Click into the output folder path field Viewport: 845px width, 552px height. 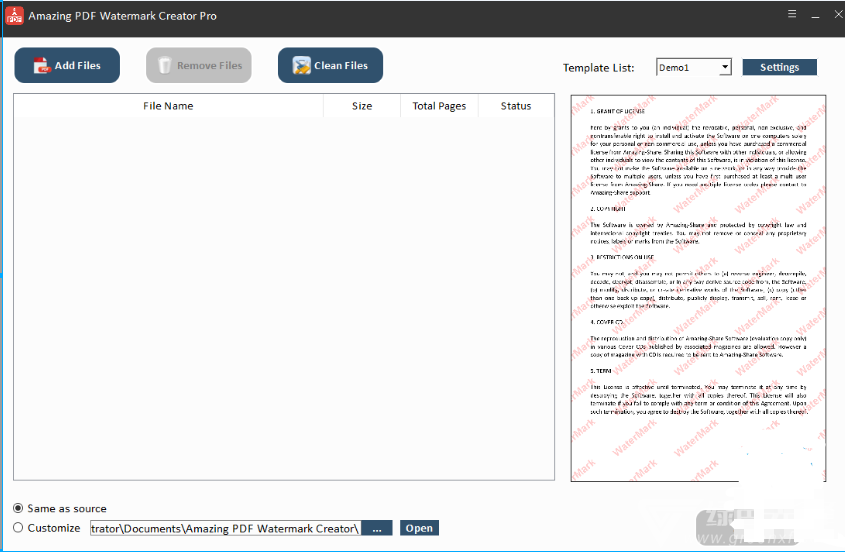tap(225, 528)
